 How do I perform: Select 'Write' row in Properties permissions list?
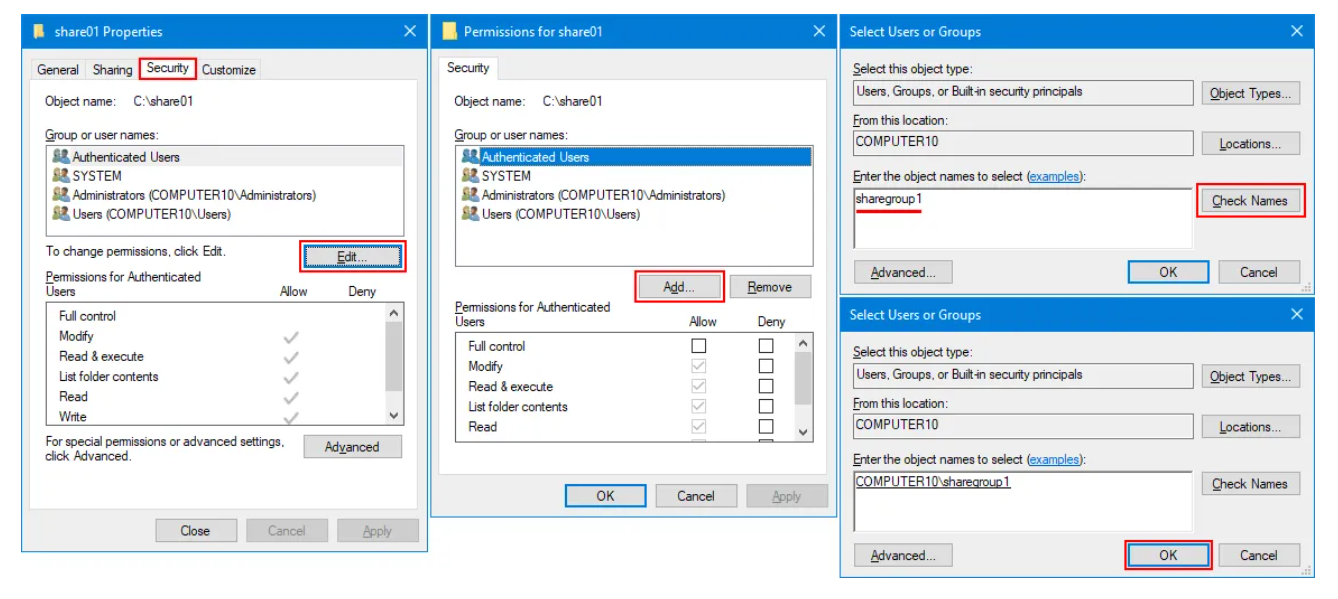[216, 417]
